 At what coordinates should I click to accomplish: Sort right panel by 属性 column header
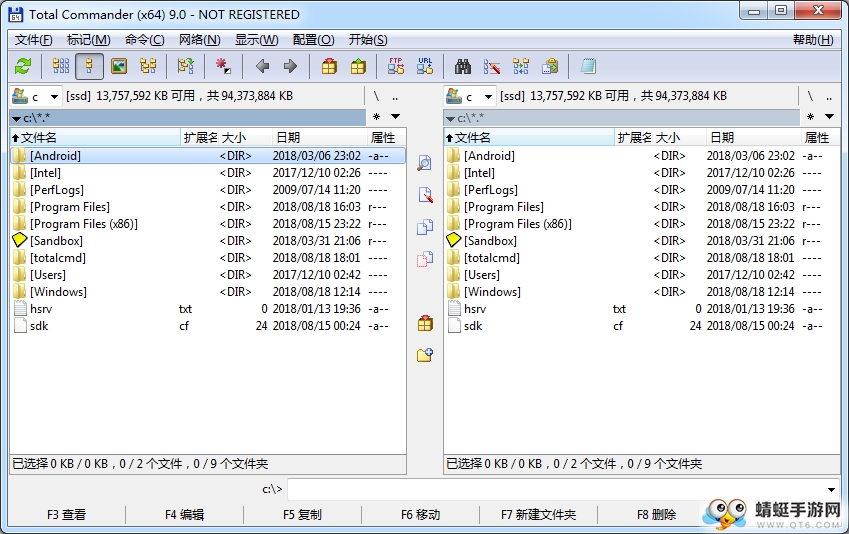[820, 138]
